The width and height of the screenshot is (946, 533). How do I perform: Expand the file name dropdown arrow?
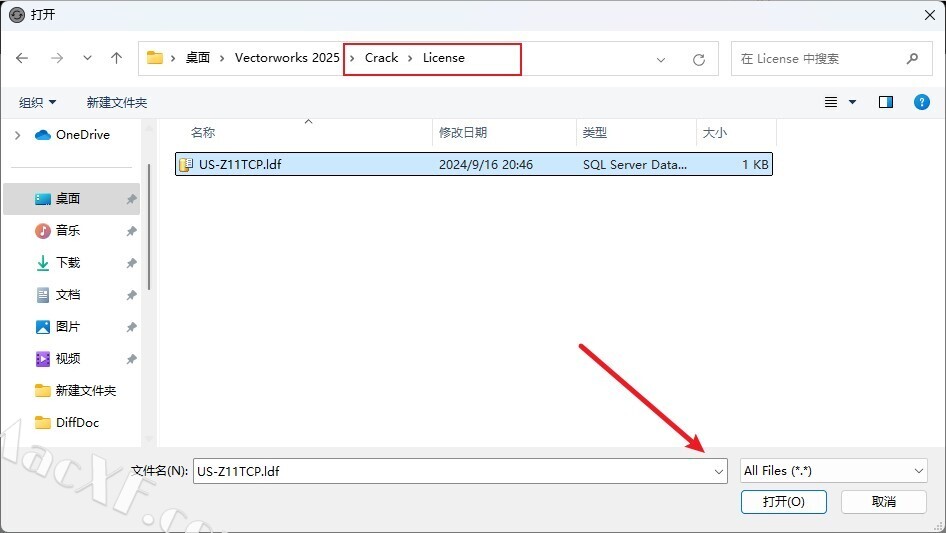[719, 471]
